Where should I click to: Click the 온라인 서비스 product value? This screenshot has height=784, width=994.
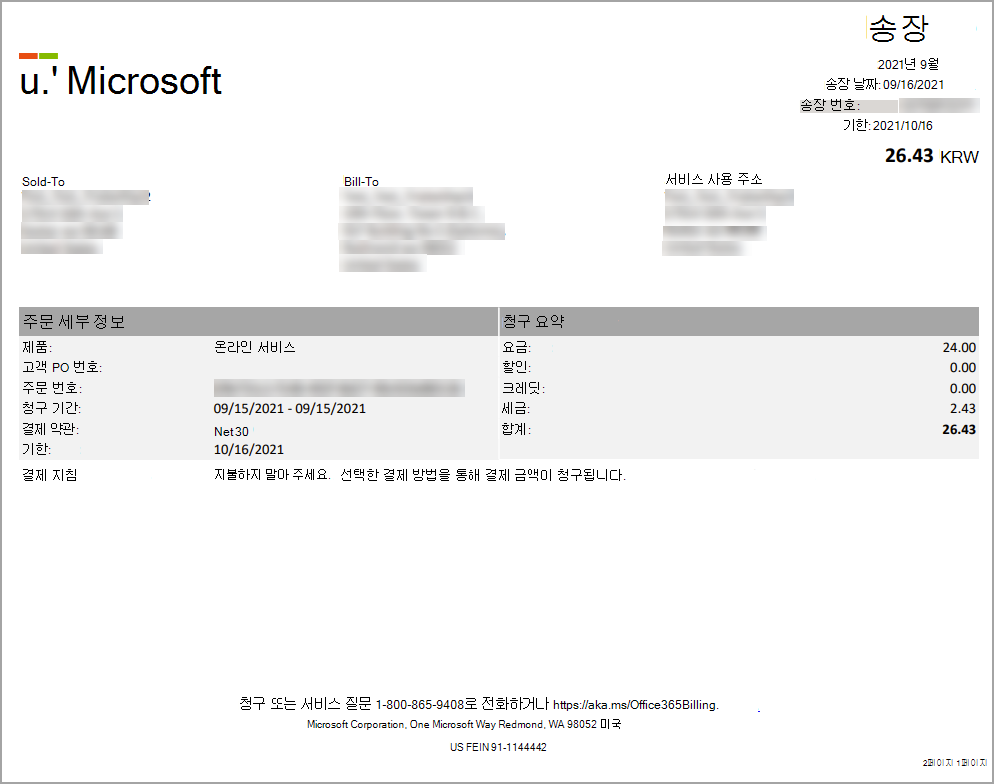click(x=254, y=347)
